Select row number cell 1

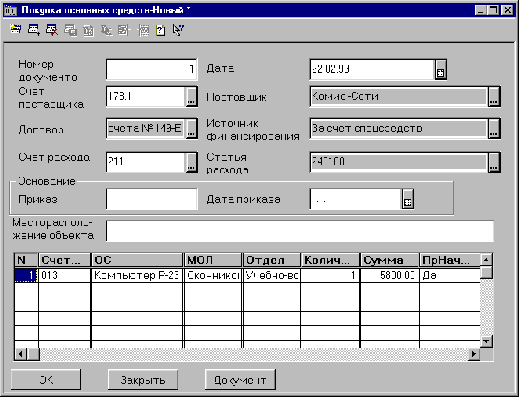tap(26, 275)
